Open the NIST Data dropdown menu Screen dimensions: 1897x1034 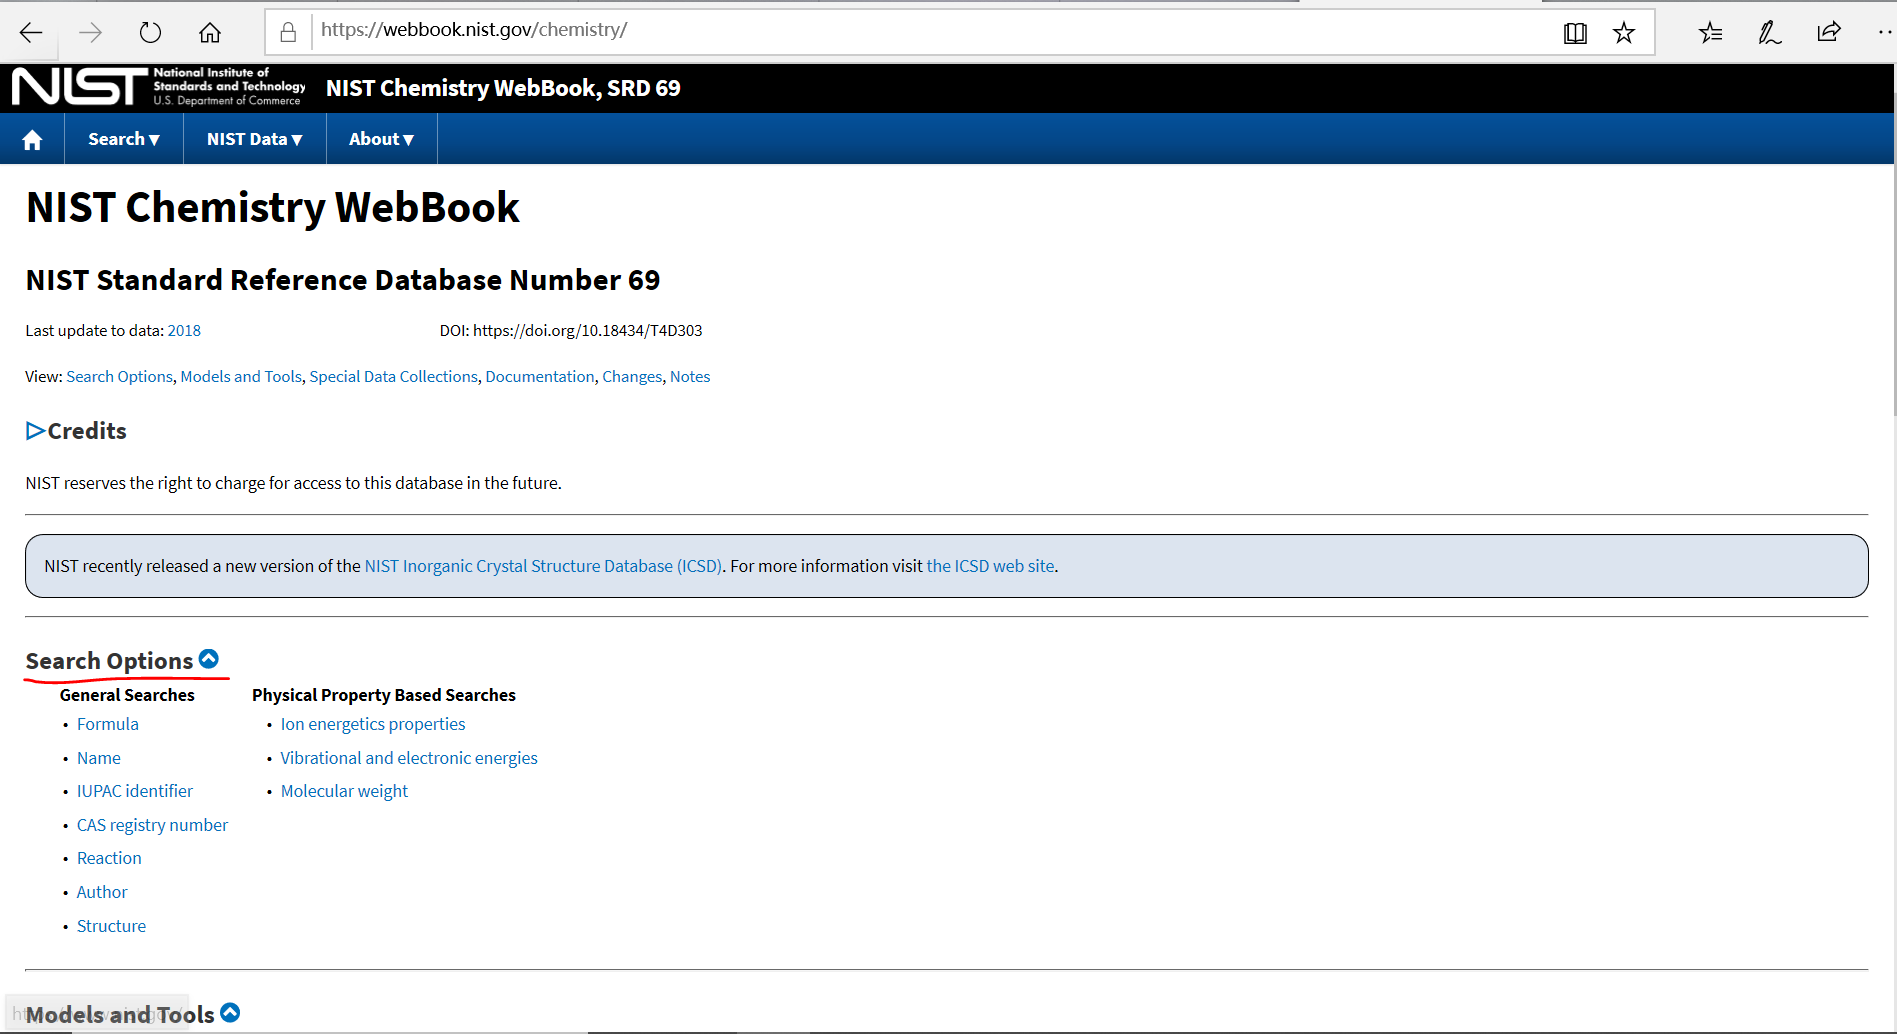(x=254, y=140)
